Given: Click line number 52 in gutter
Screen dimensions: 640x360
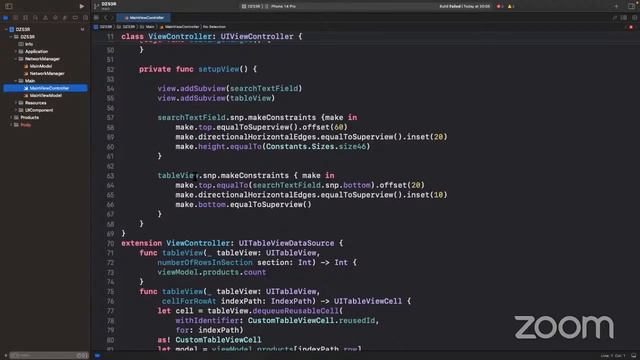Looking at the screenshot, I should pos(110,69).
